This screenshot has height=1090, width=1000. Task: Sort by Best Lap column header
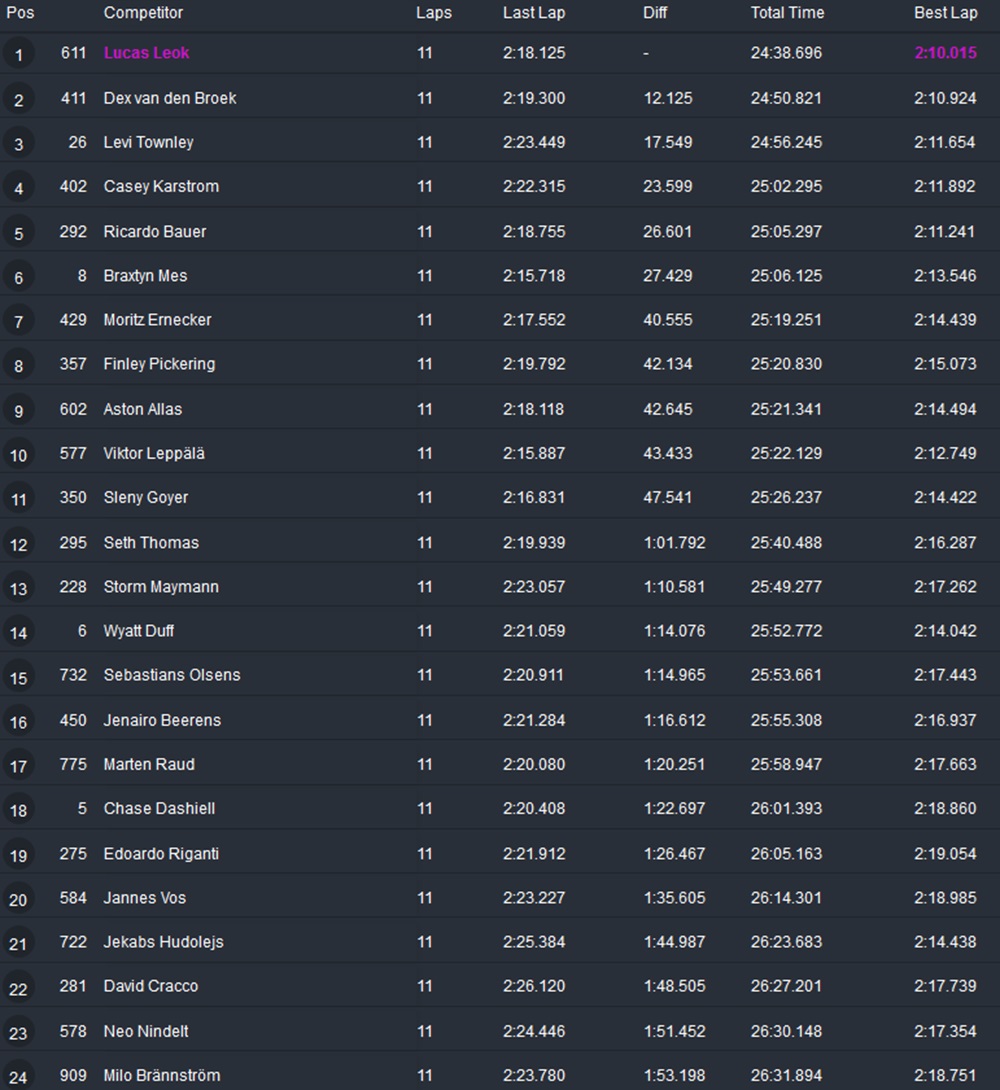[945, 13]
